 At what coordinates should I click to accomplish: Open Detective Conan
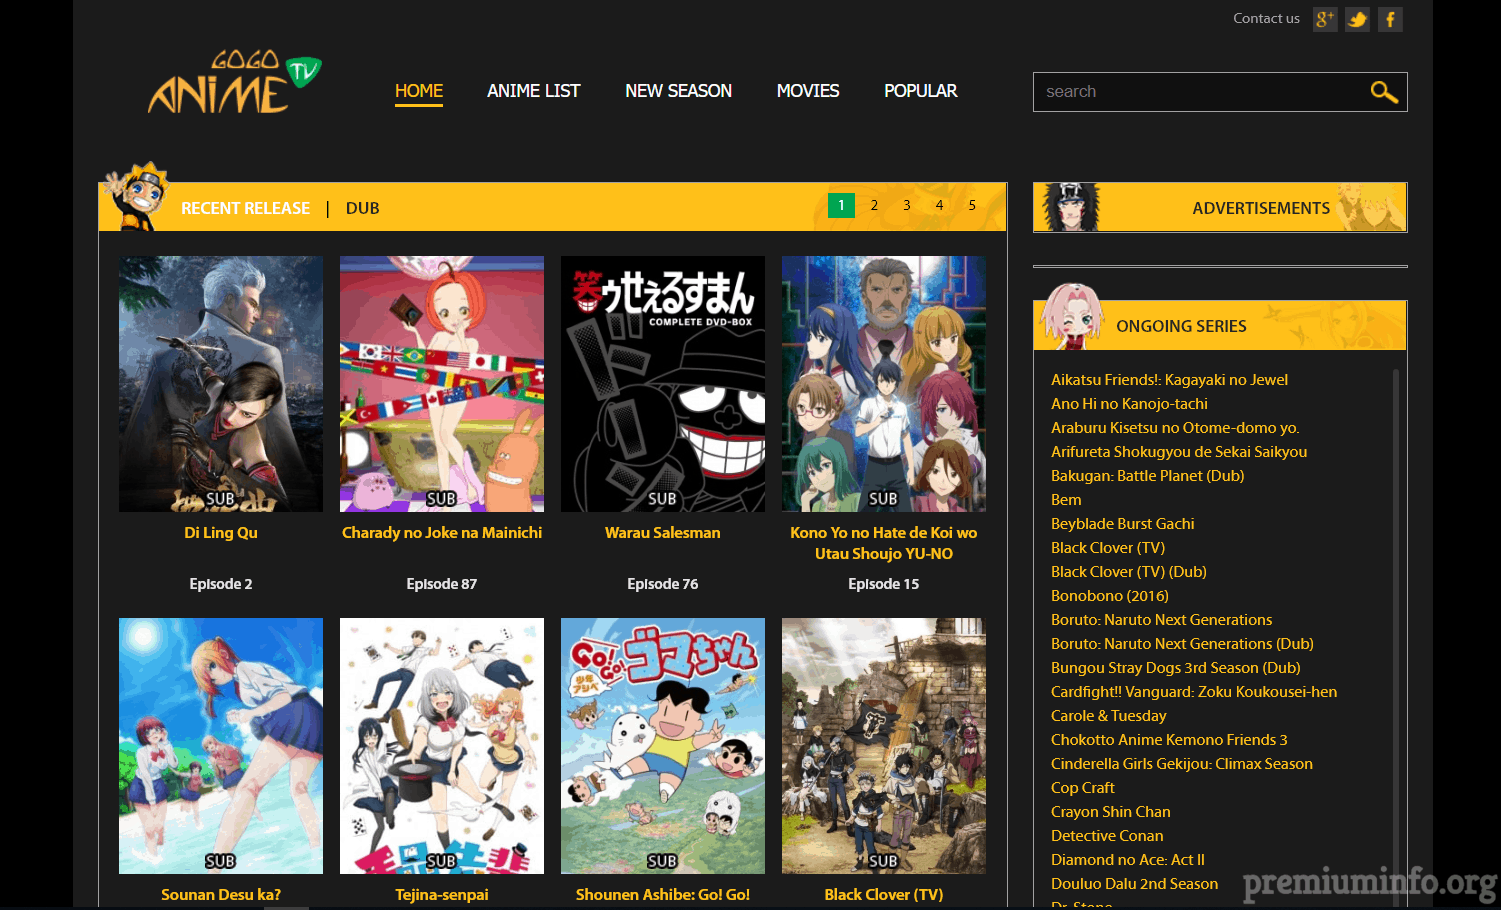[x=1107, y=836]
